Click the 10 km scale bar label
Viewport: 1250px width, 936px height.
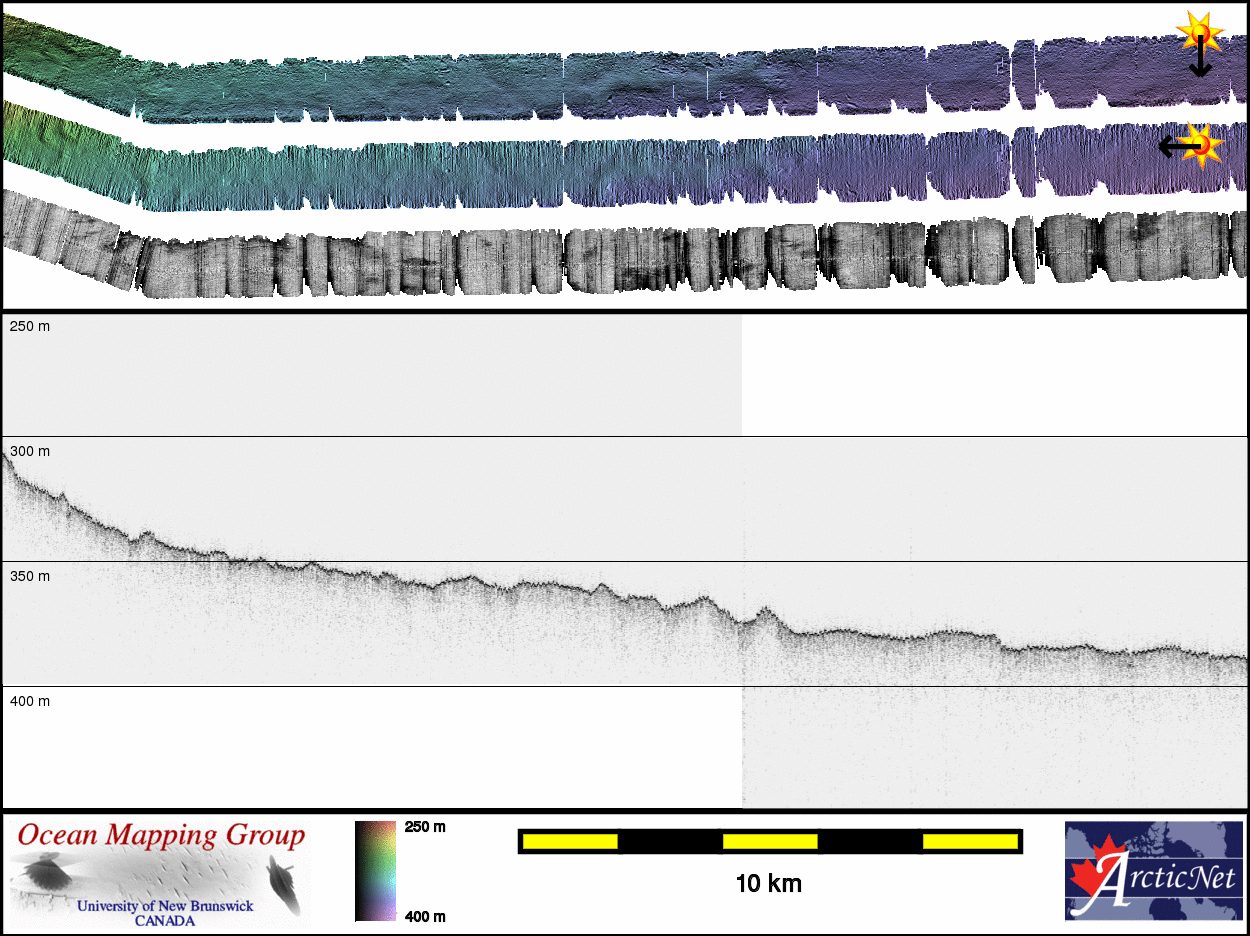point(768,884)
